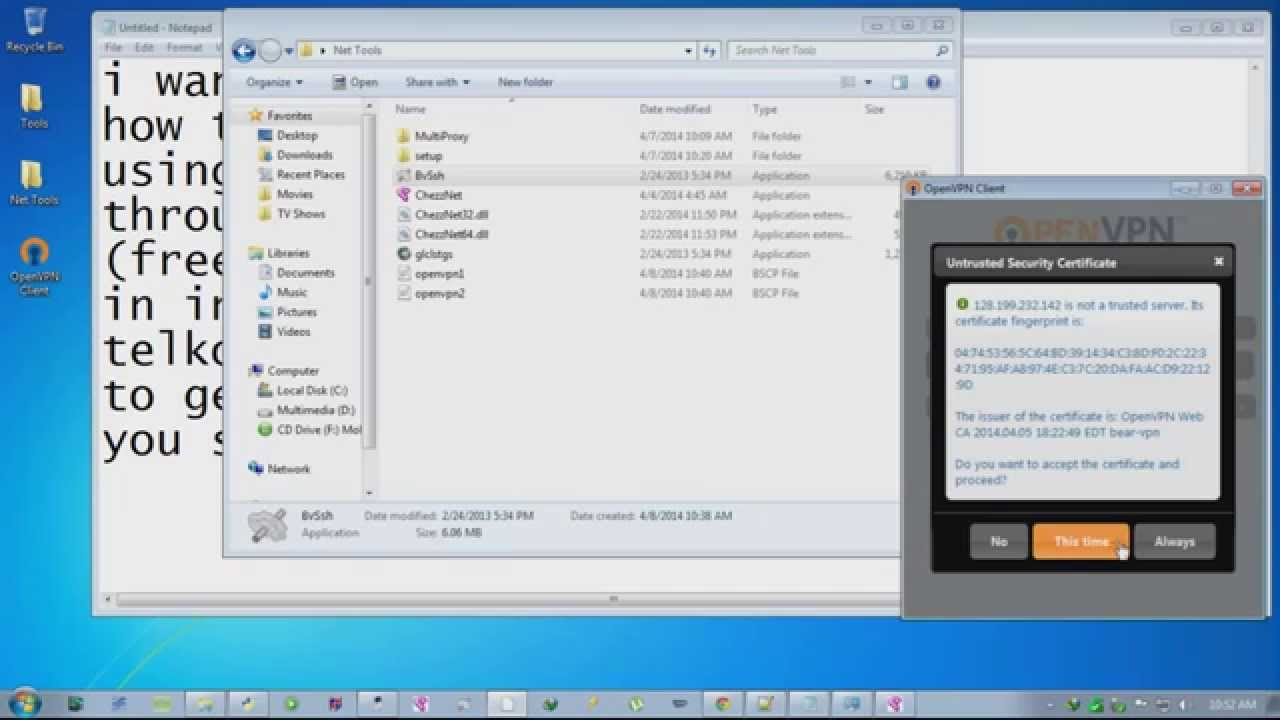The height and width of the screenshot is (720, 1280).
Task: Open Multimedia (D:) drive
Action: [x=315, y=410]
